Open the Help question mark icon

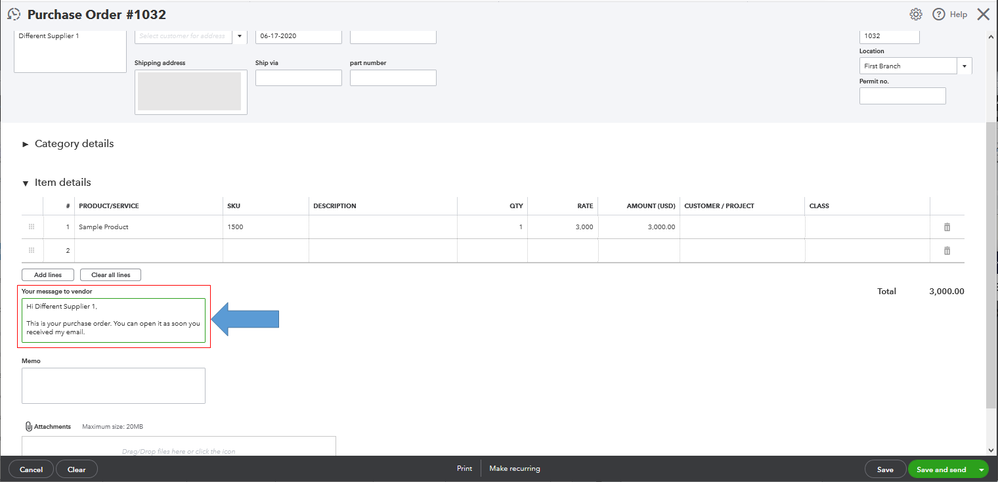coord(938,14)
